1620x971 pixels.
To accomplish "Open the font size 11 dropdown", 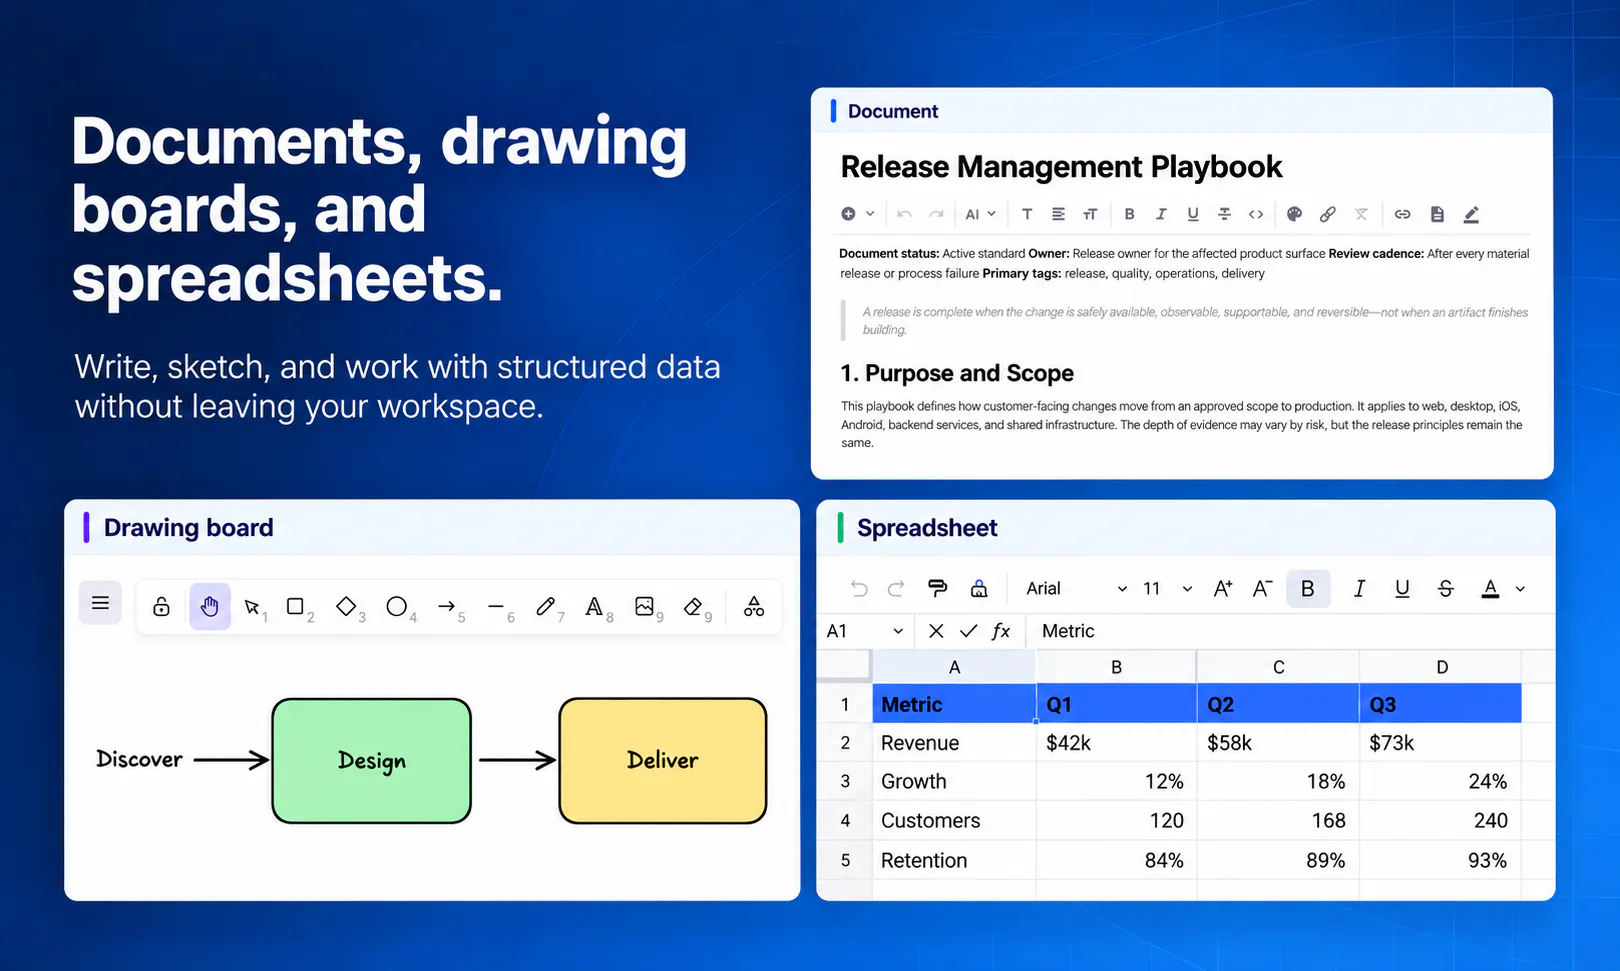I will 1168,589.
